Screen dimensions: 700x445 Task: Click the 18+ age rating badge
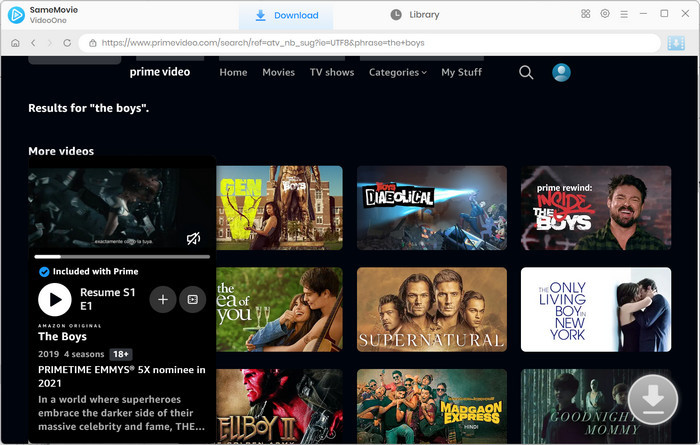coord(121,354)
